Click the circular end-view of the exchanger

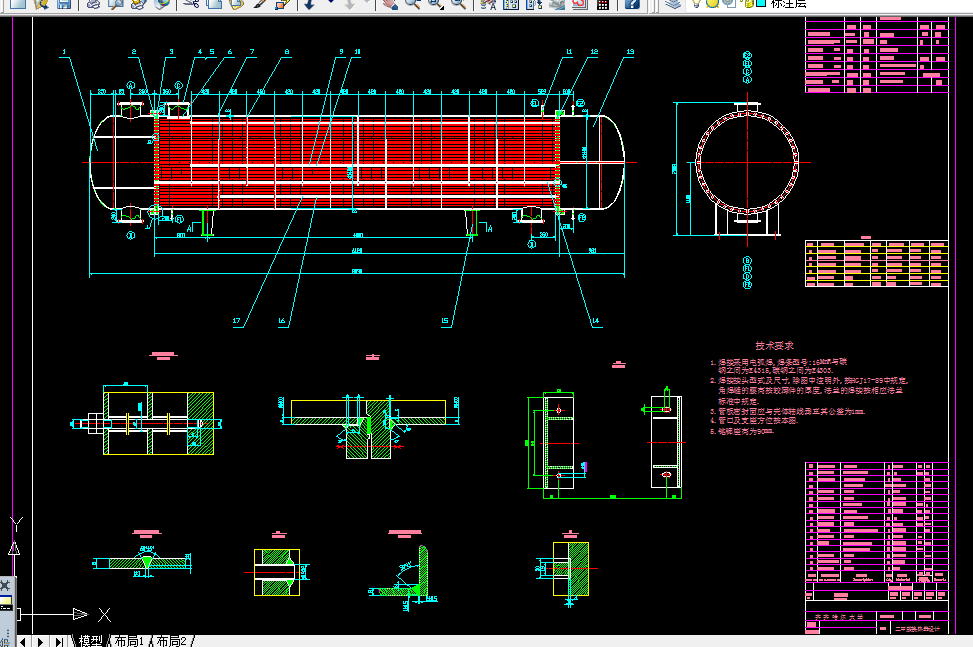click(747, 163)
